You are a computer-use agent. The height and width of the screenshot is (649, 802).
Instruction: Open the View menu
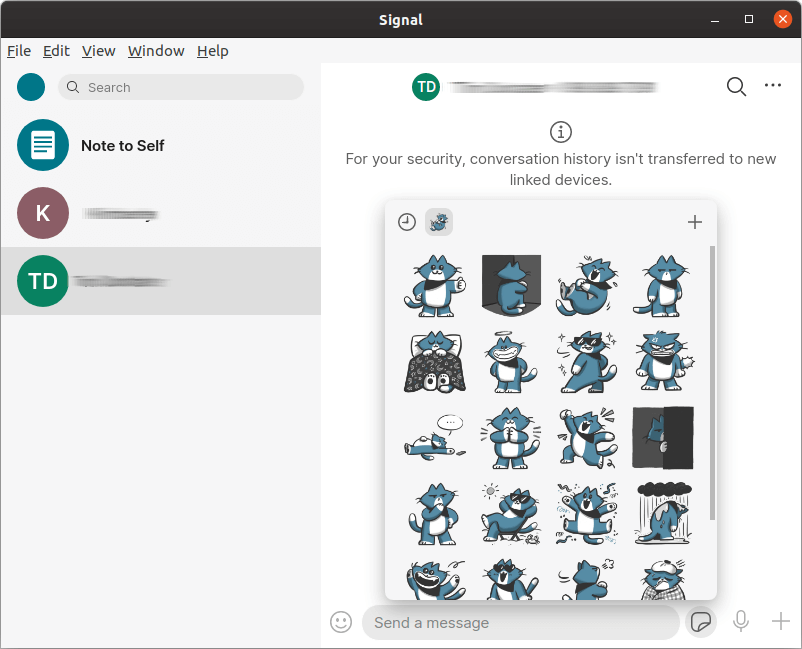pos(98,51)
